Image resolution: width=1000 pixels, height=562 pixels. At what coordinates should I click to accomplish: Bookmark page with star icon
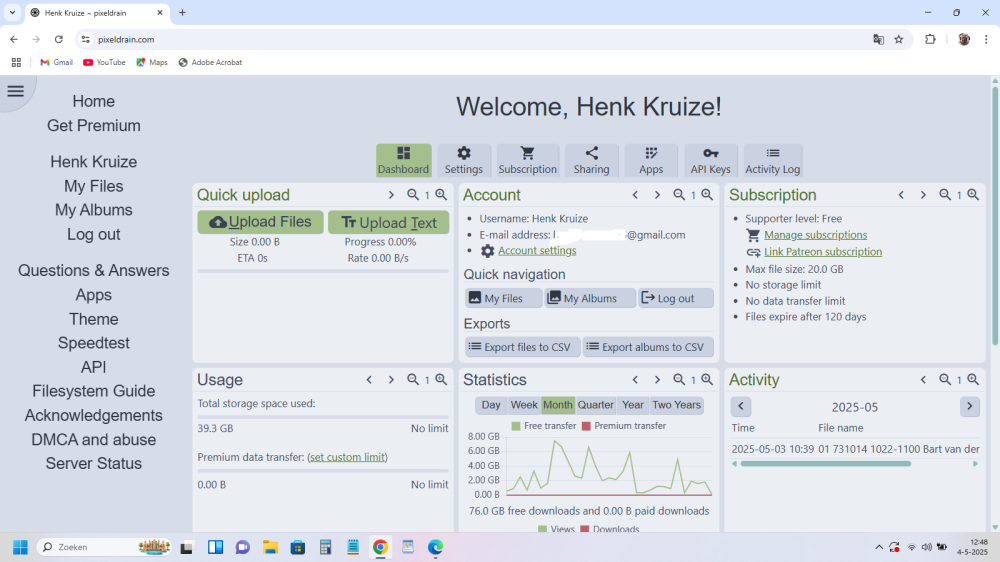[899, 39]
